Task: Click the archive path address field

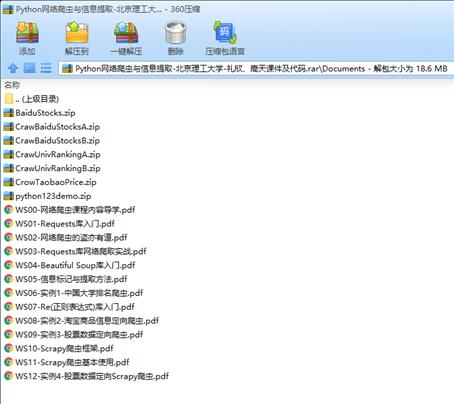Action: (256, 69)
